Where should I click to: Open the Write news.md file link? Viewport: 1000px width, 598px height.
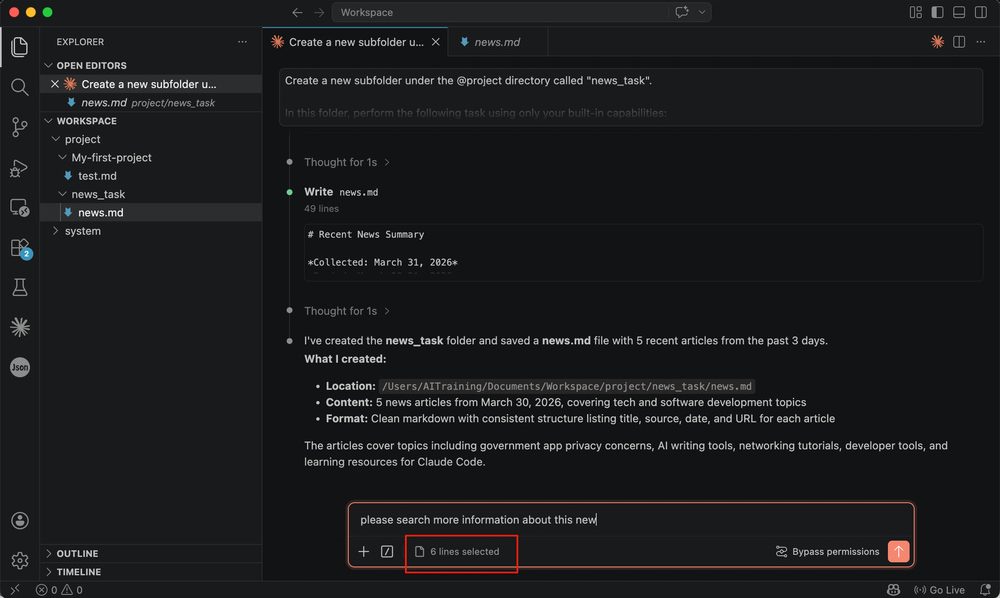tap(358, 192)
